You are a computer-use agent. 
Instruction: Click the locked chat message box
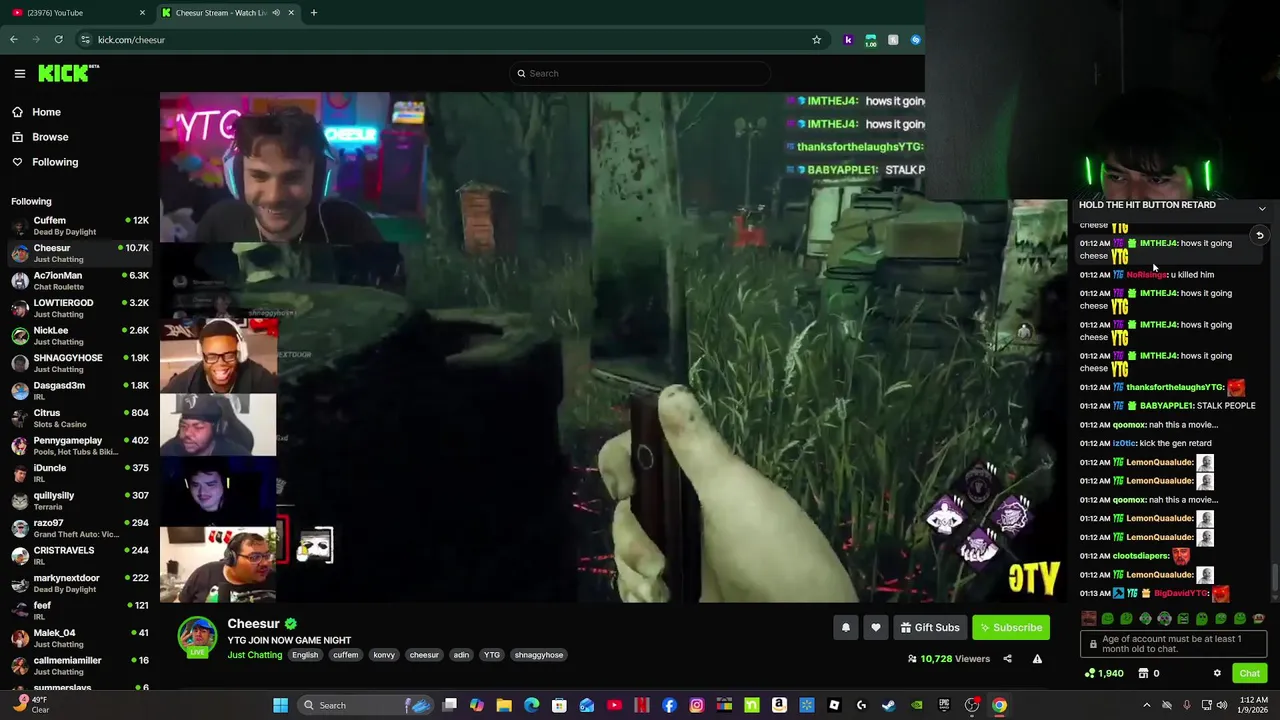coord(1173,645)
